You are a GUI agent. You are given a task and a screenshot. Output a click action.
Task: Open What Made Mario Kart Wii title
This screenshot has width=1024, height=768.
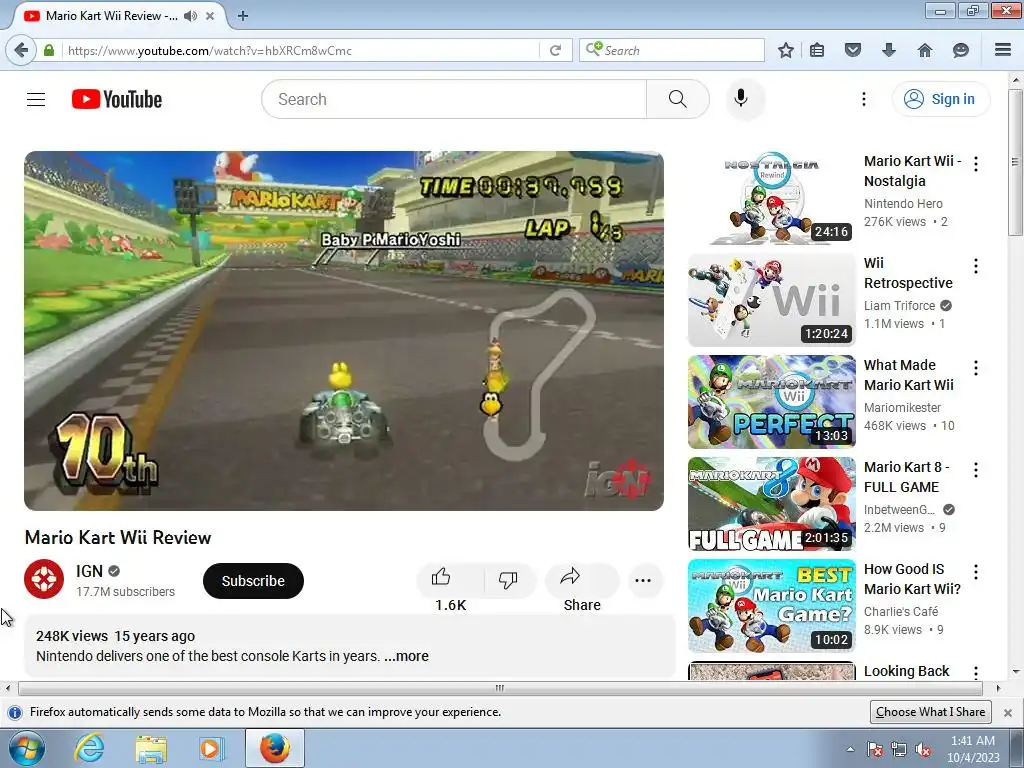[908, 375]
